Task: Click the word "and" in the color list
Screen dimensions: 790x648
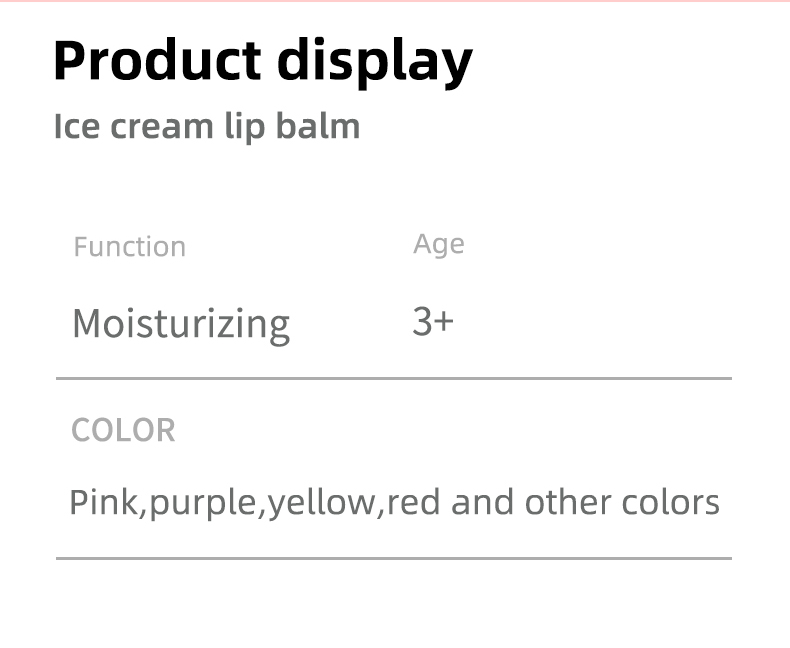Action: (x=483, y=501)
